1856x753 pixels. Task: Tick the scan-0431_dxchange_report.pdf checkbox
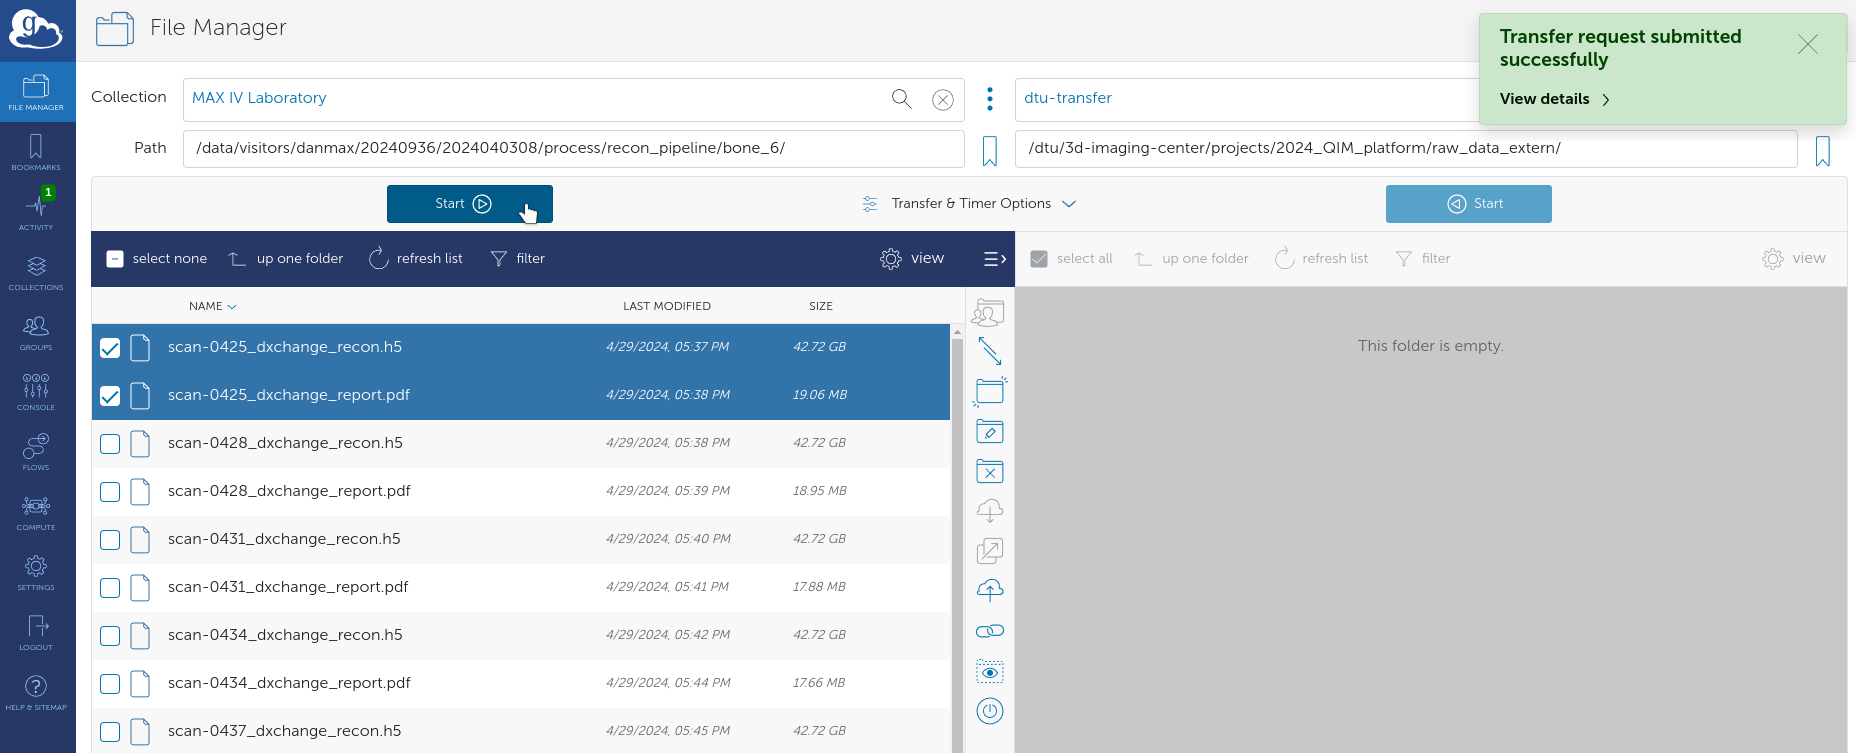point(110,588)
